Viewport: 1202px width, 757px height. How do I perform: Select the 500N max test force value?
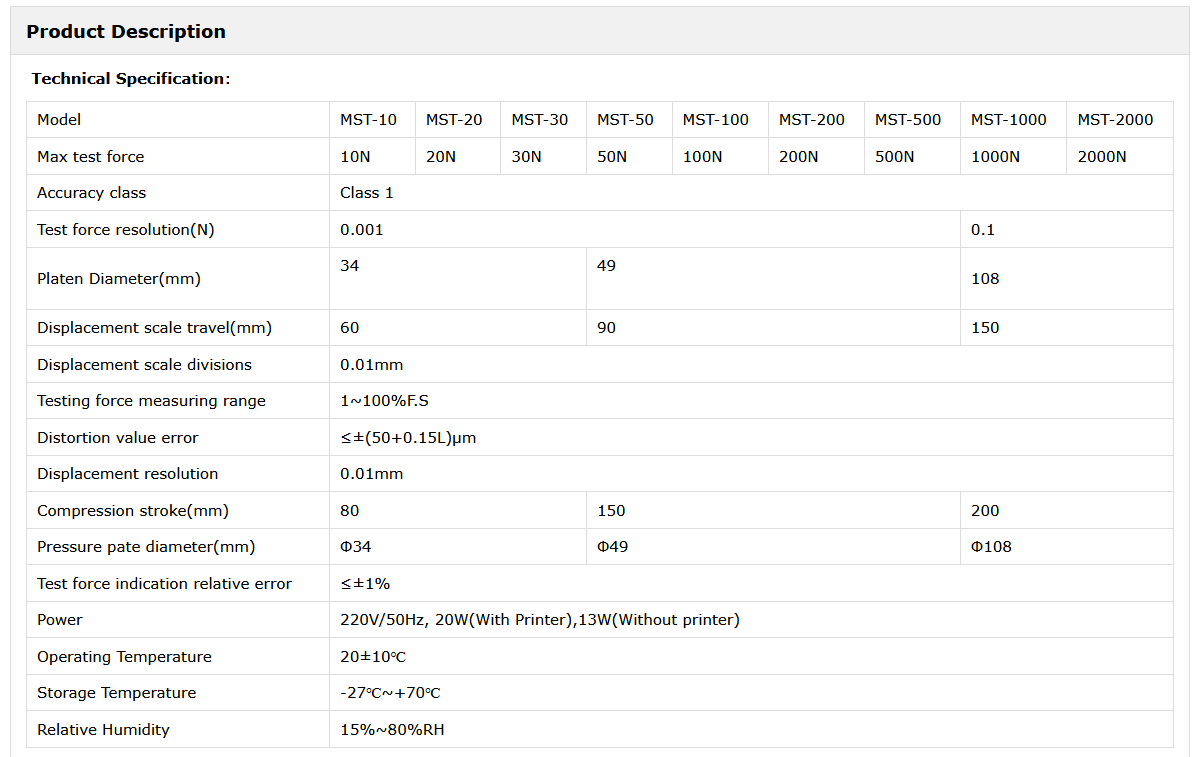coord(894,157)
